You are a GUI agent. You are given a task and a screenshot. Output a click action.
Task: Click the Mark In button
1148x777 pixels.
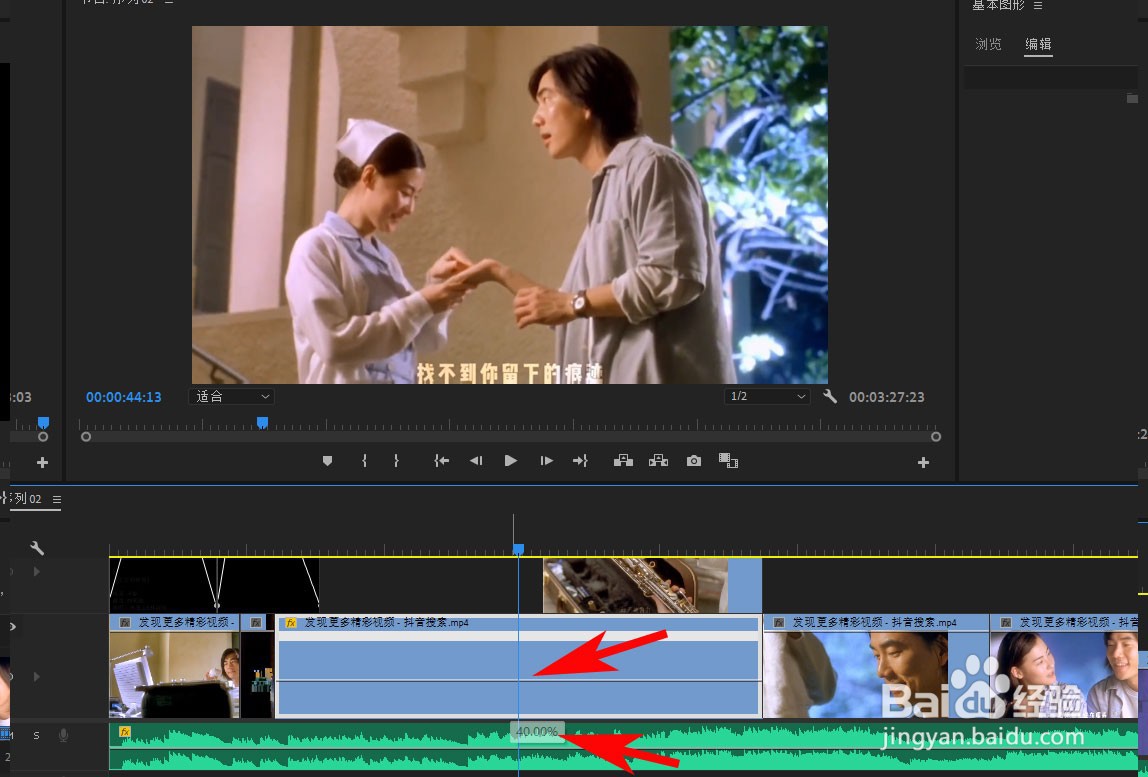click(x=364, y=461)
